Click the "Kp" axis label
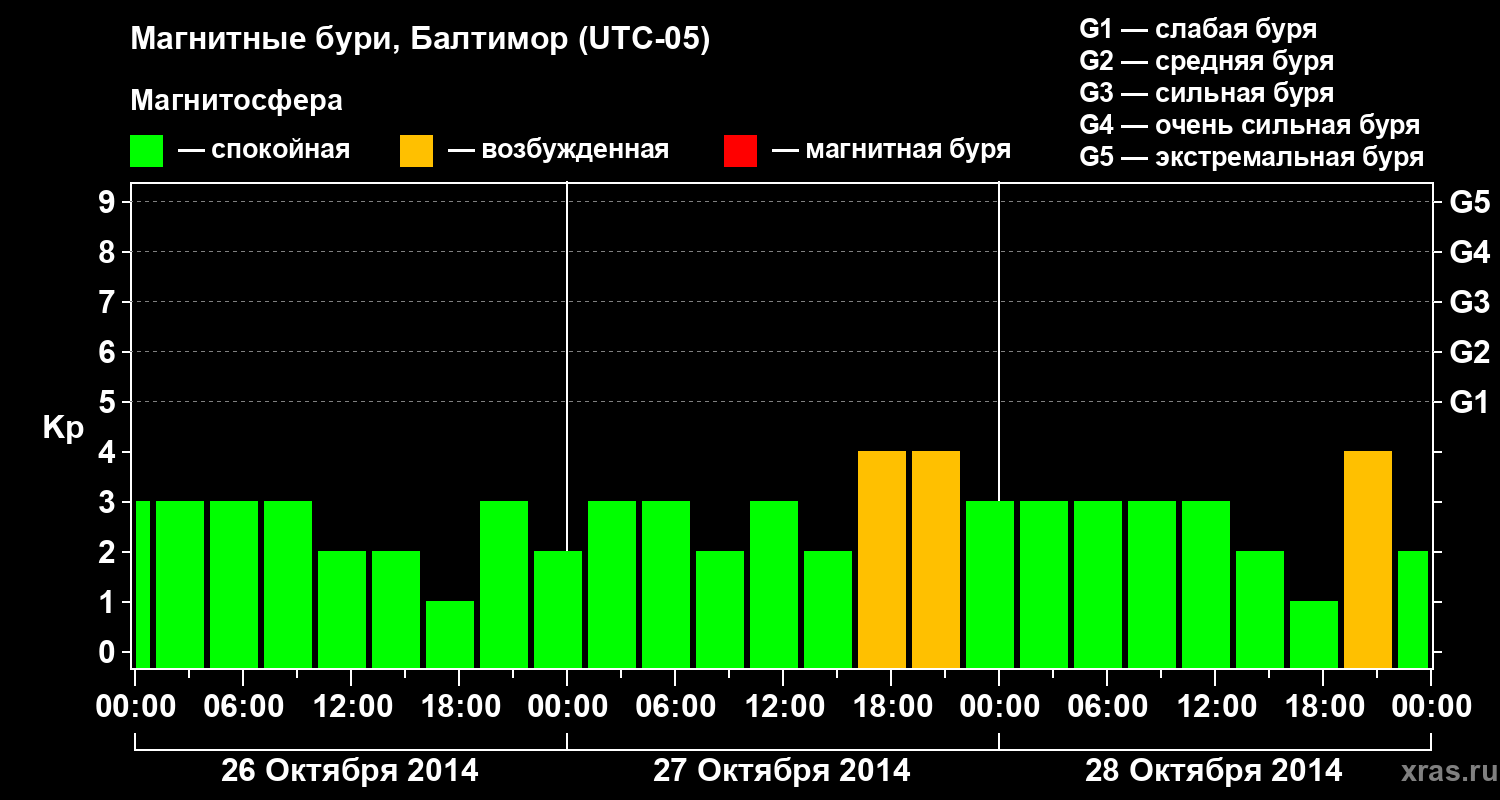1500x800 pixels. pos(63,428)
